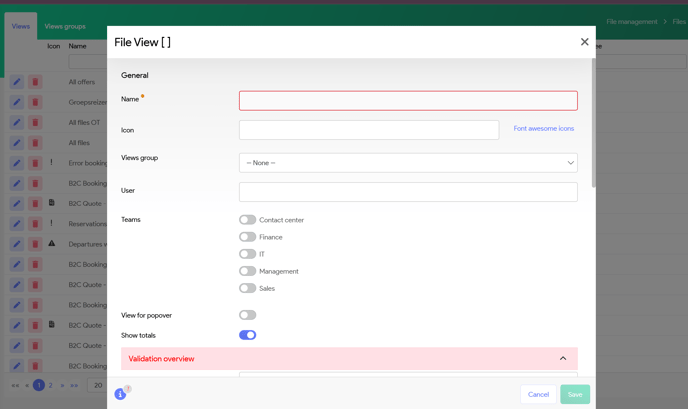Toggle the Finance team switch
This screenshot has width=688, height=409.
[247, 237]
